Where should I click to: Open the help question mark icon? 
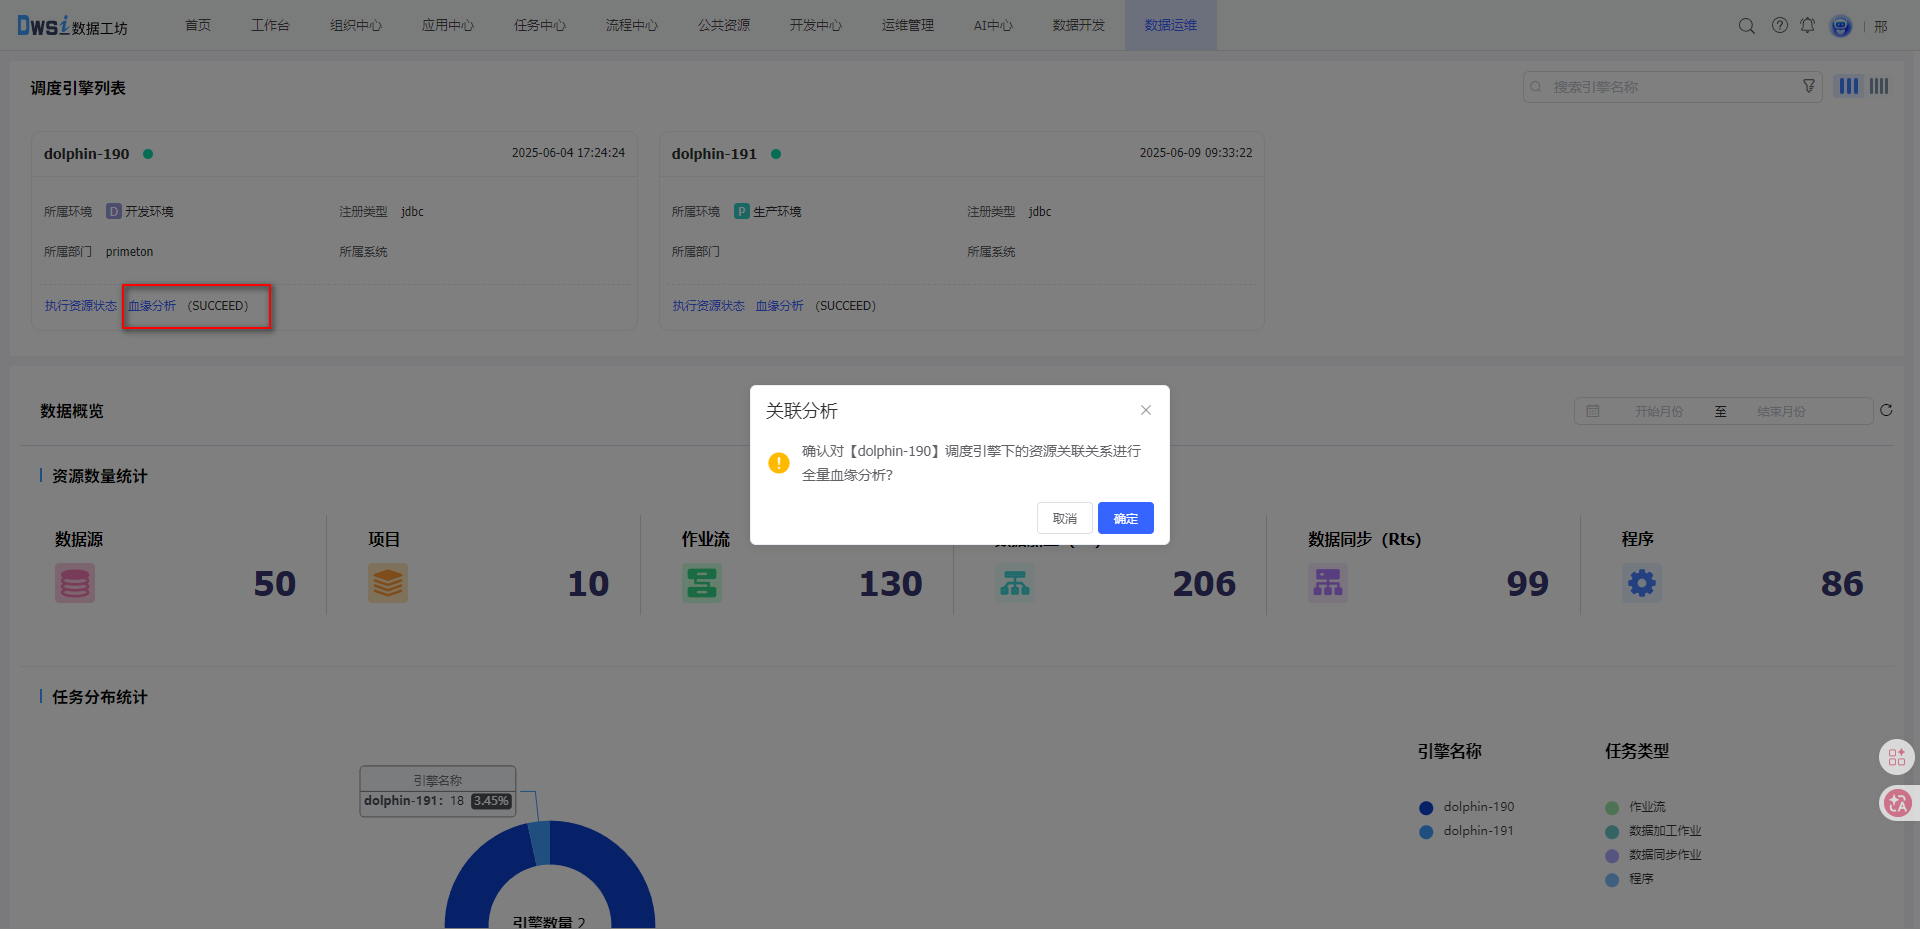[1779, 26]
